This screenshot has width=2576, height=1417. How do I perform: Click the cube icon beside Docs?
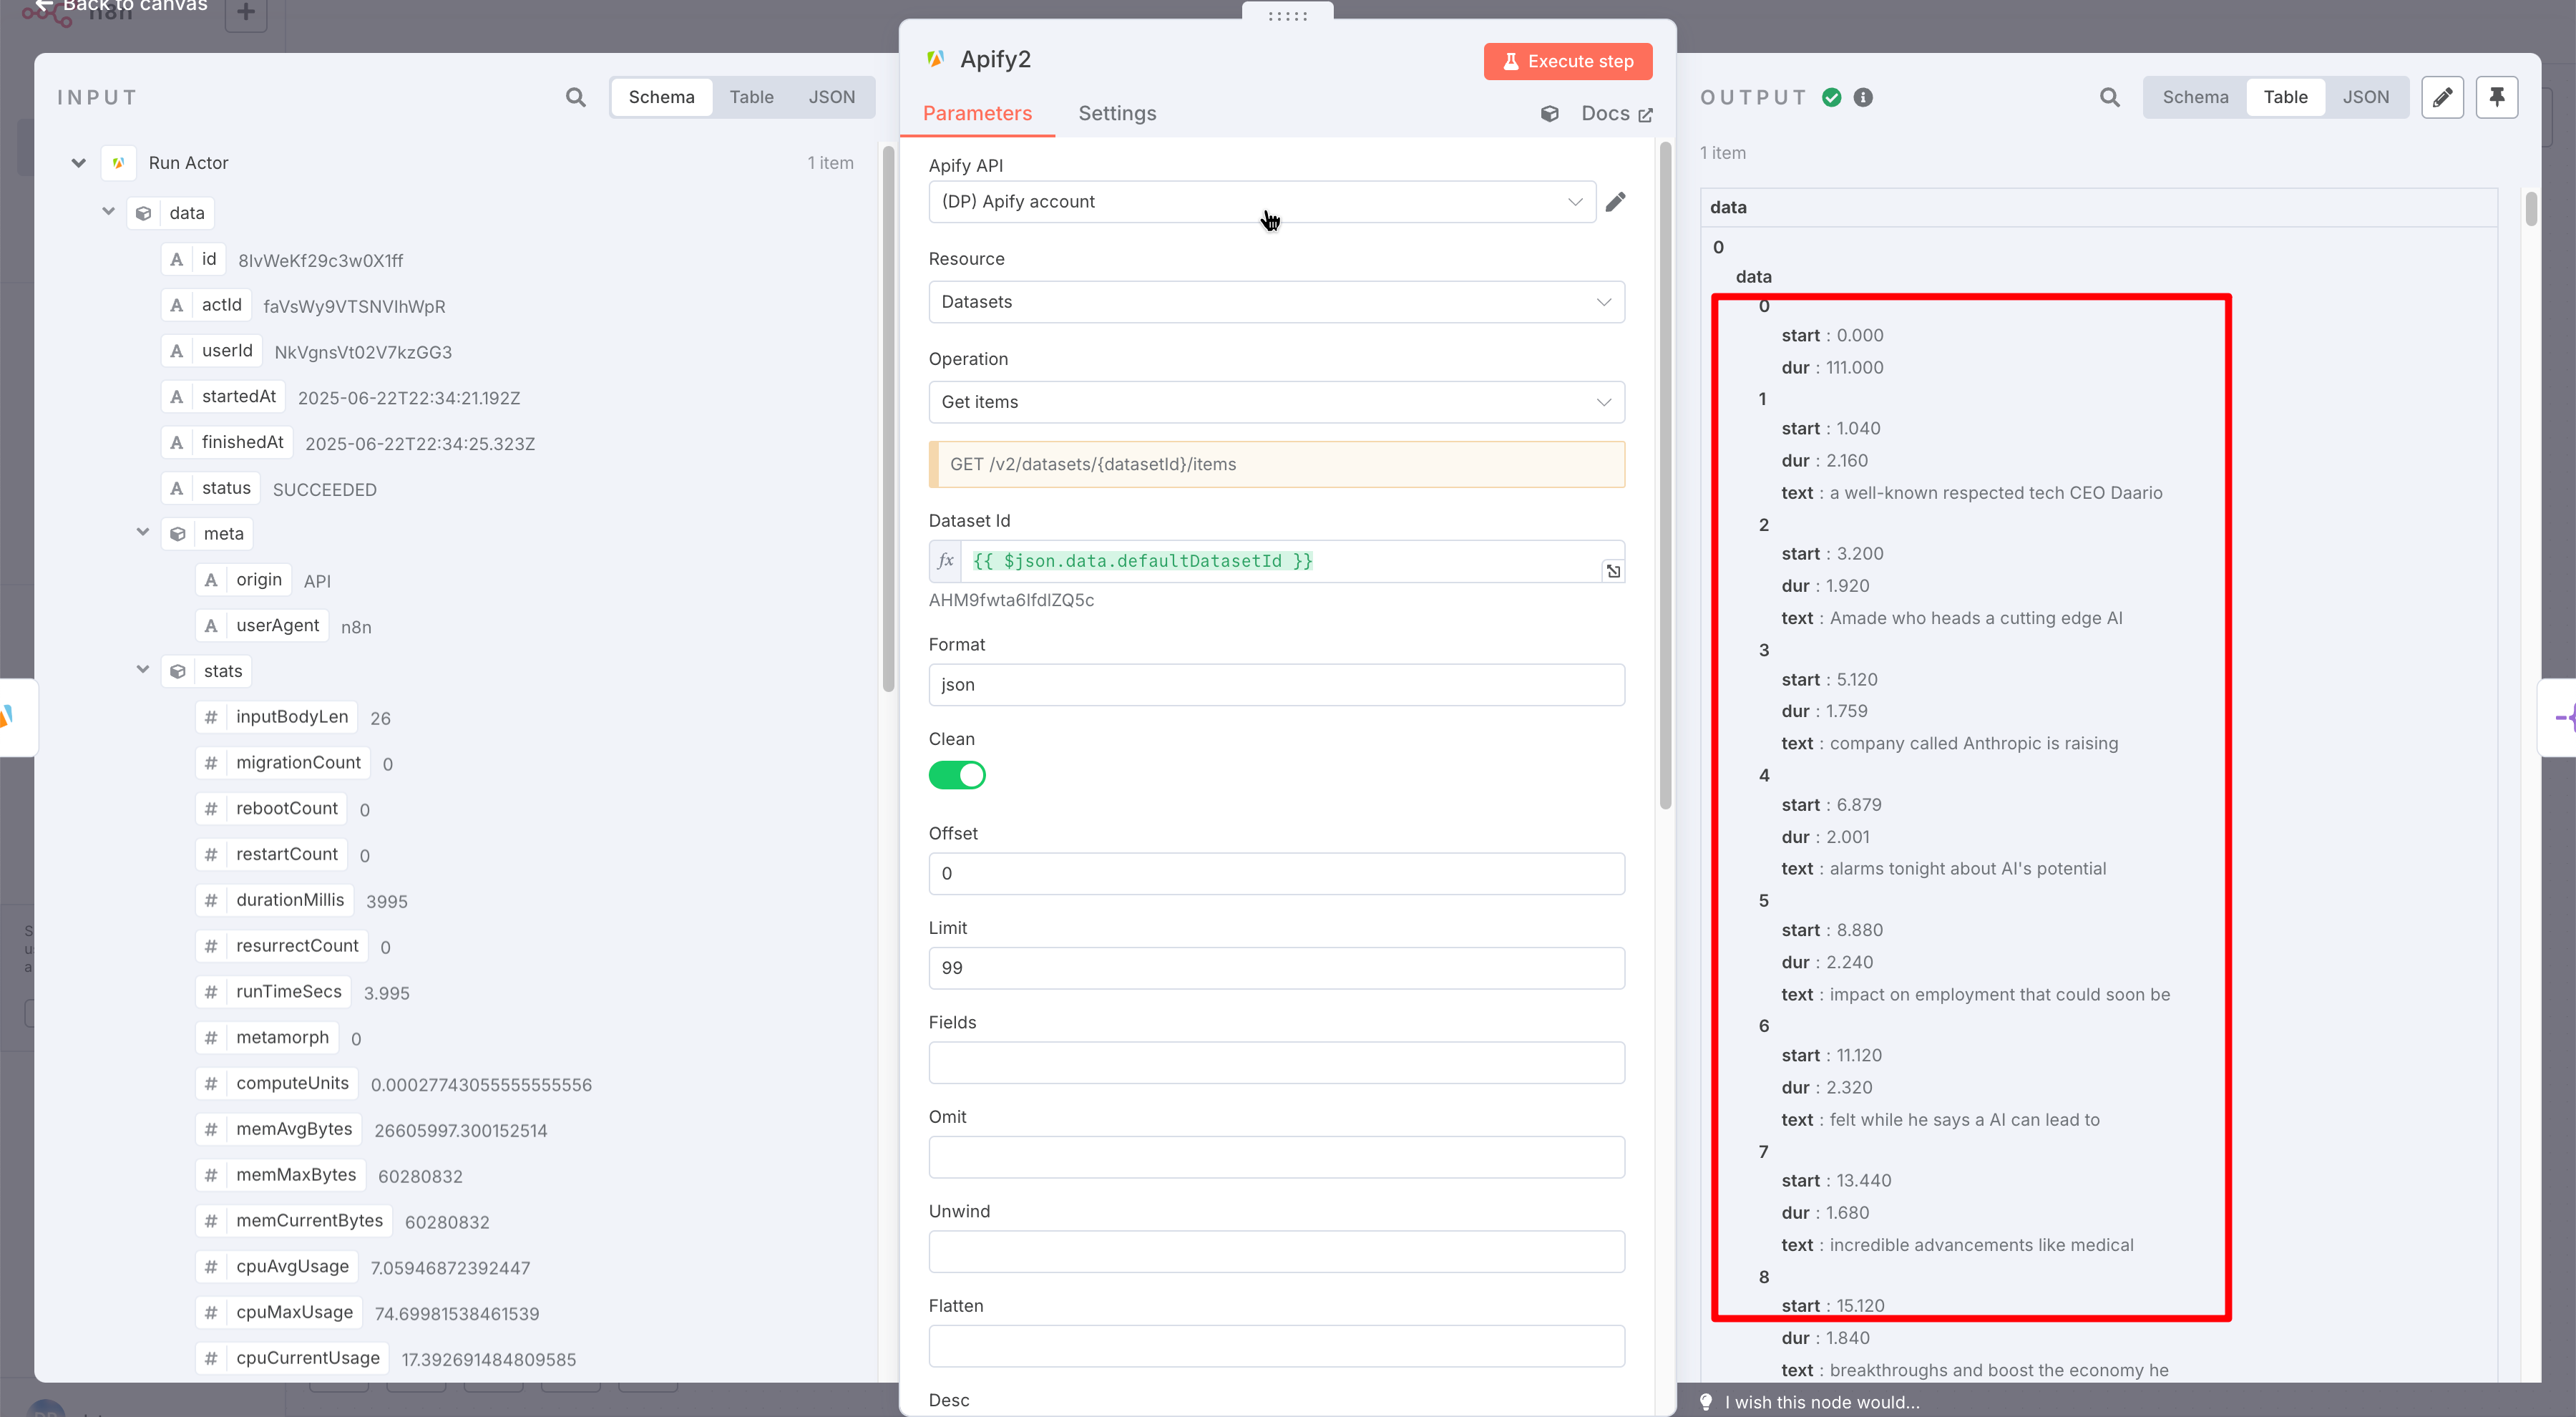(x=1549, y=114)
